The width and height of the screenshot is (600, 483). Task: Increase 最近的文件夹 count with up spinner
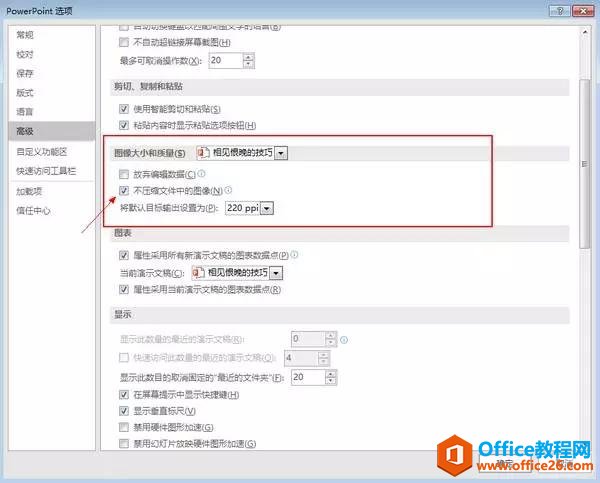coord(331,374)
